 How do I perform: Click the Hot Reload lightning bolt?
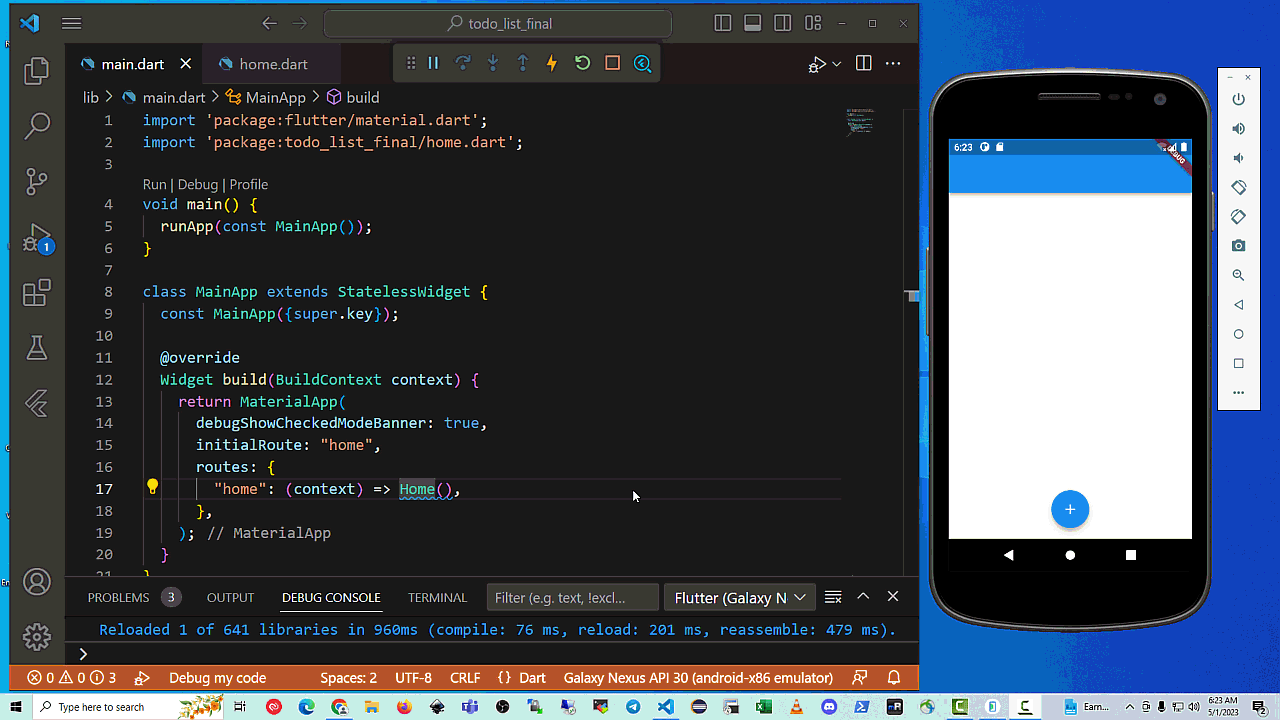(552, 64)
